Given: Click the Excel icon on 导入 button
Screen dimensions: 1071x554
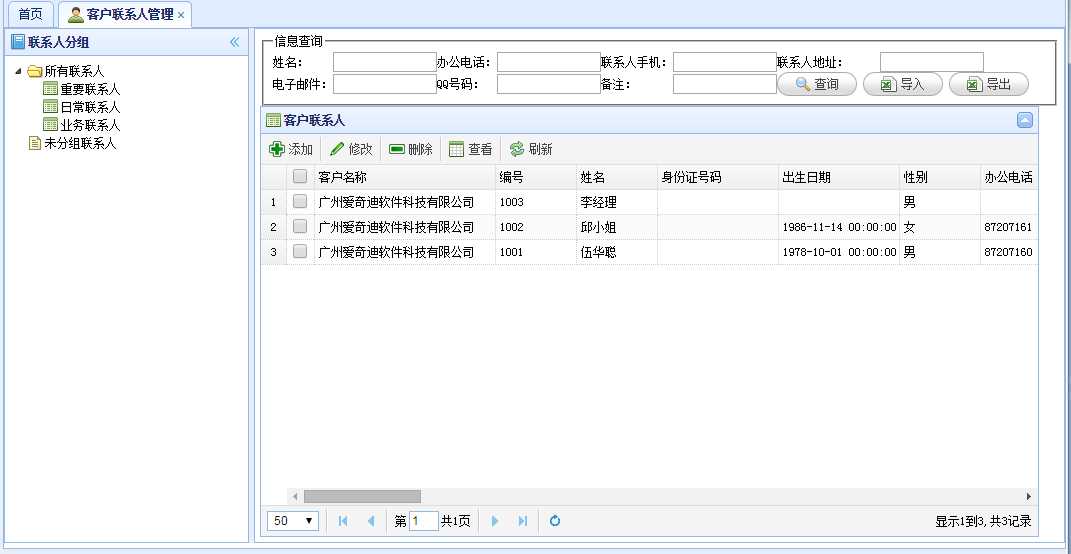Looking at the screenshot, I should [888, 84].
